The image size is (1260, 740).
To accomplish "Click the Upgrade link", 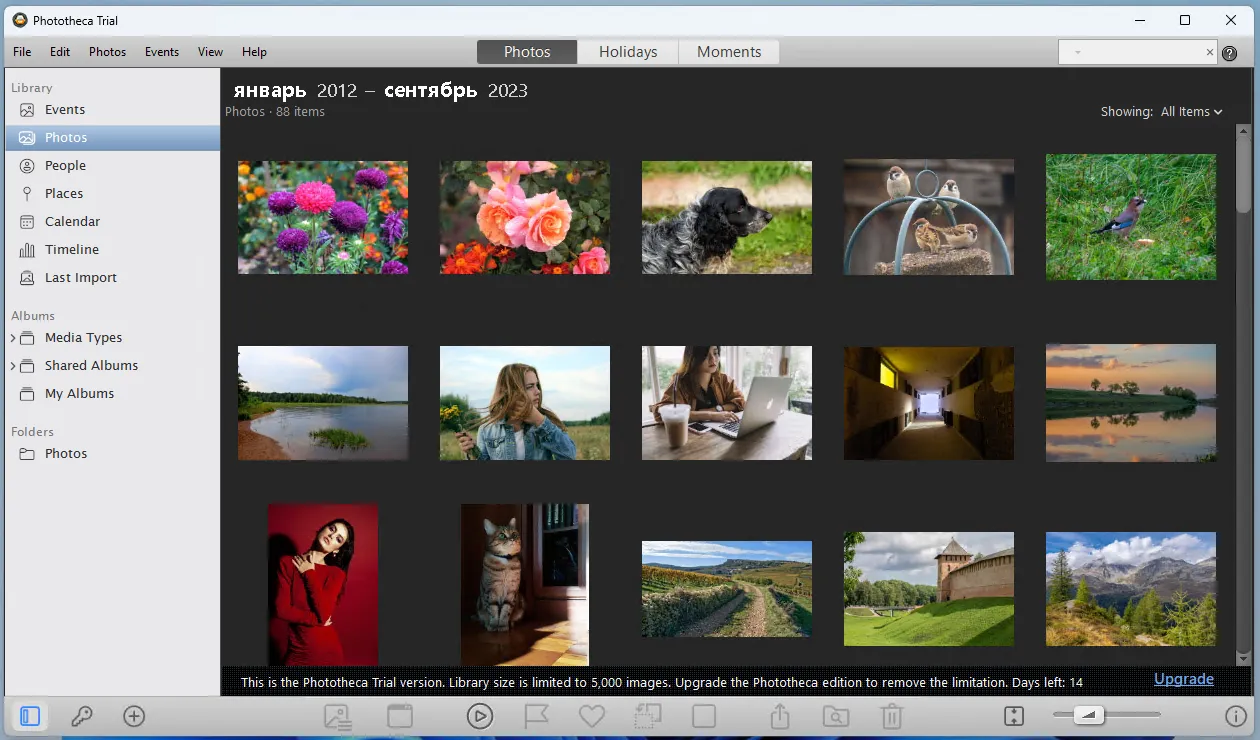I will pyautogui.click(x=1183, y=679).
